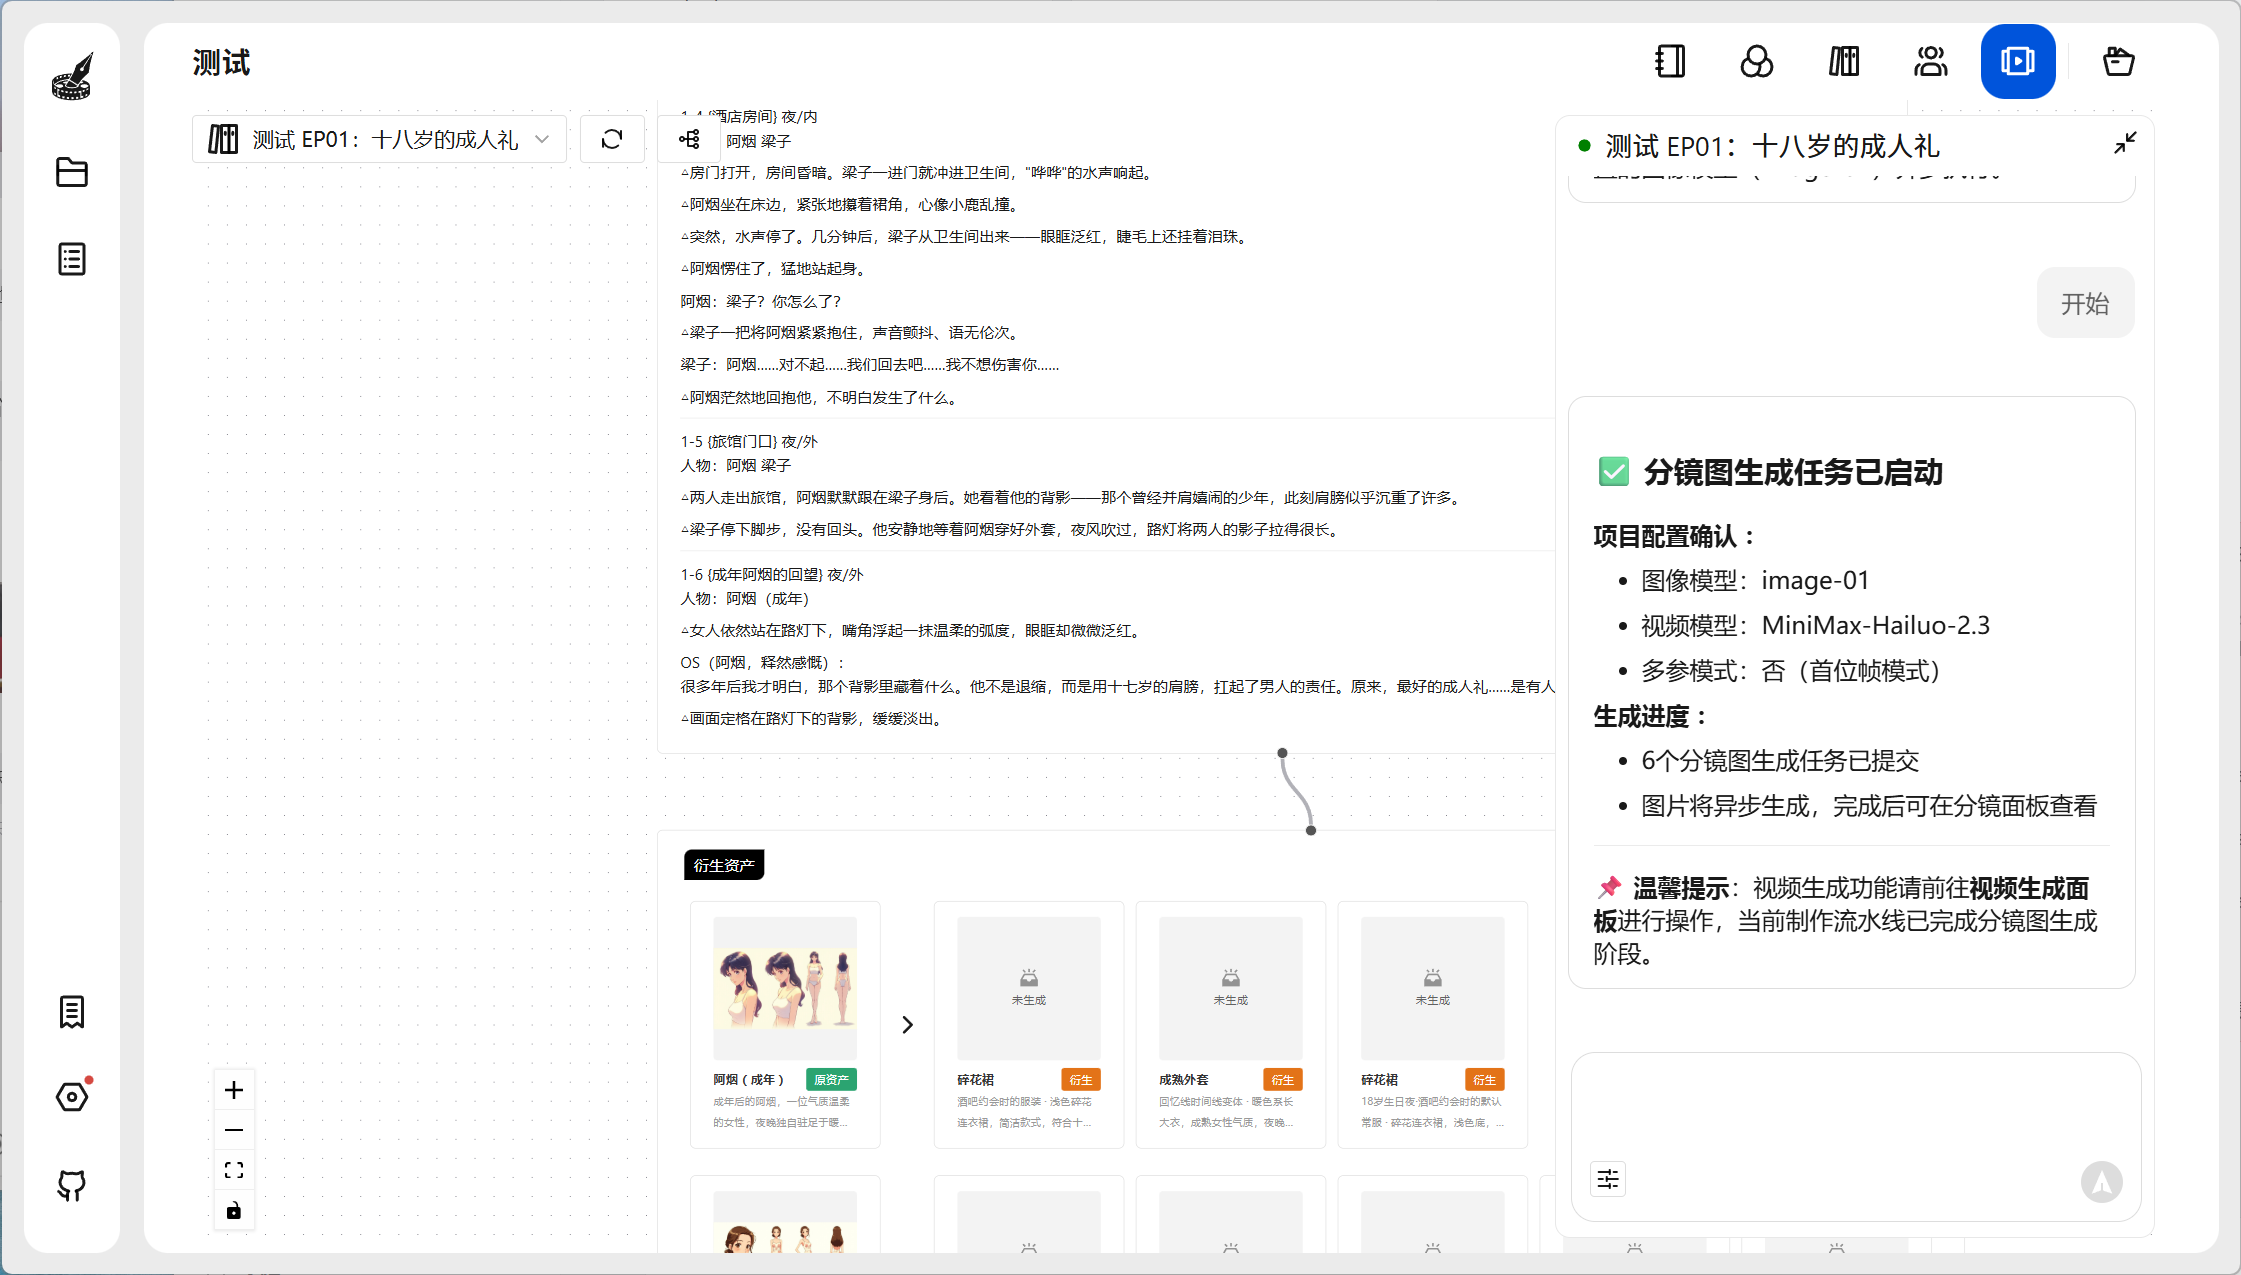
Task: Open the script notebook icon in top bar
Action: (1669, 62)
